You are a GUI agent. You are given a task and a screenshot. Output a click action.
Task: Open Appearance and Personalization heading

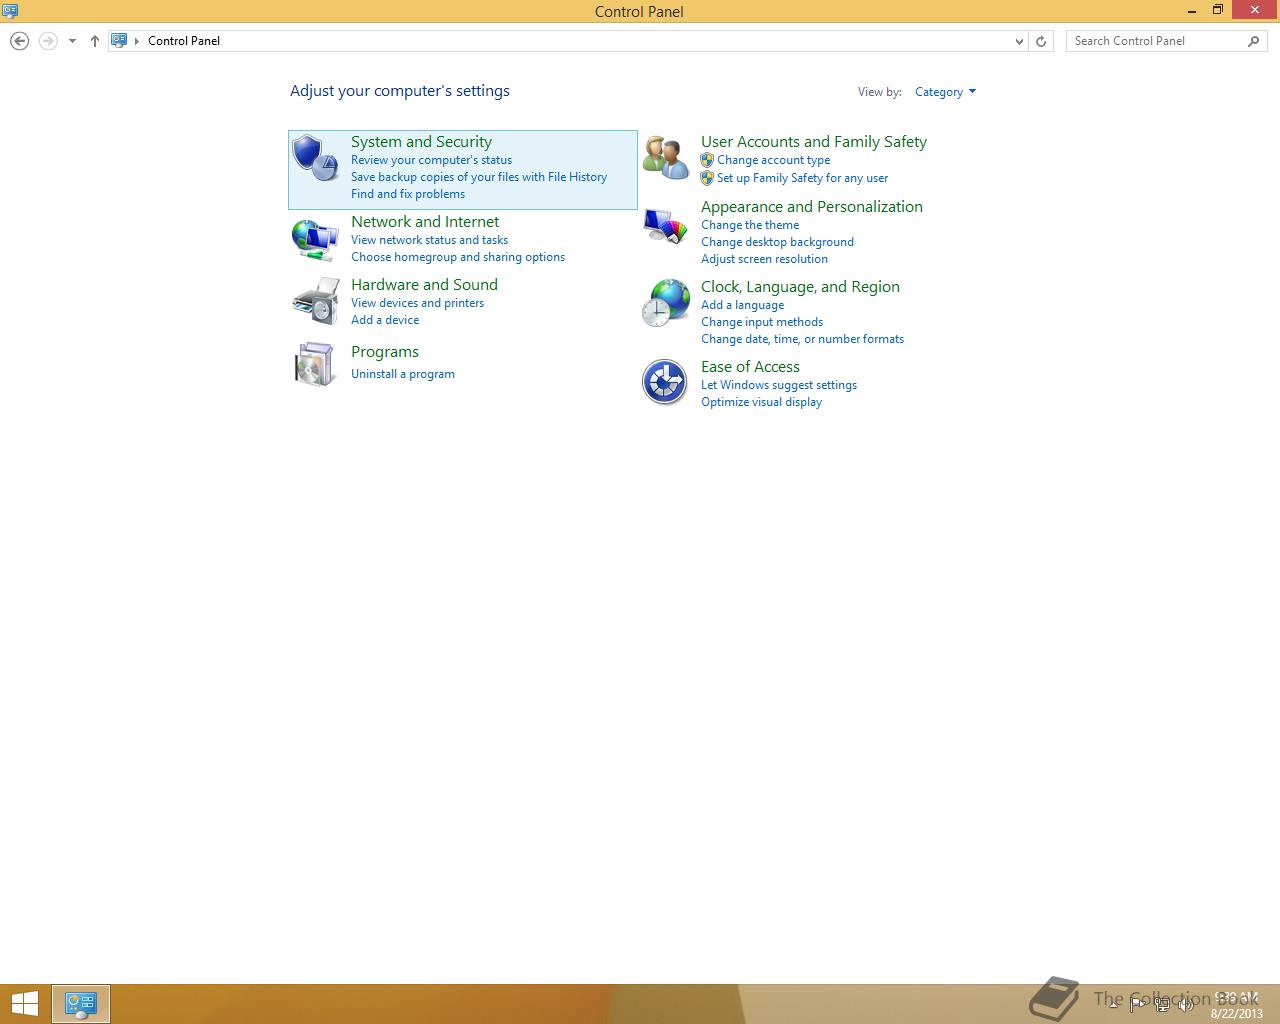812,207
